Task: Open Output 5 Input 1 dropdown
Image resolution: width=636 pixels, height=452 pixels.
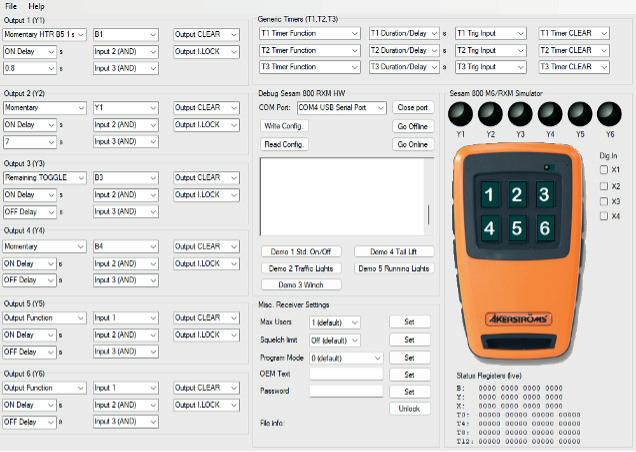Action: pos(125,318)
